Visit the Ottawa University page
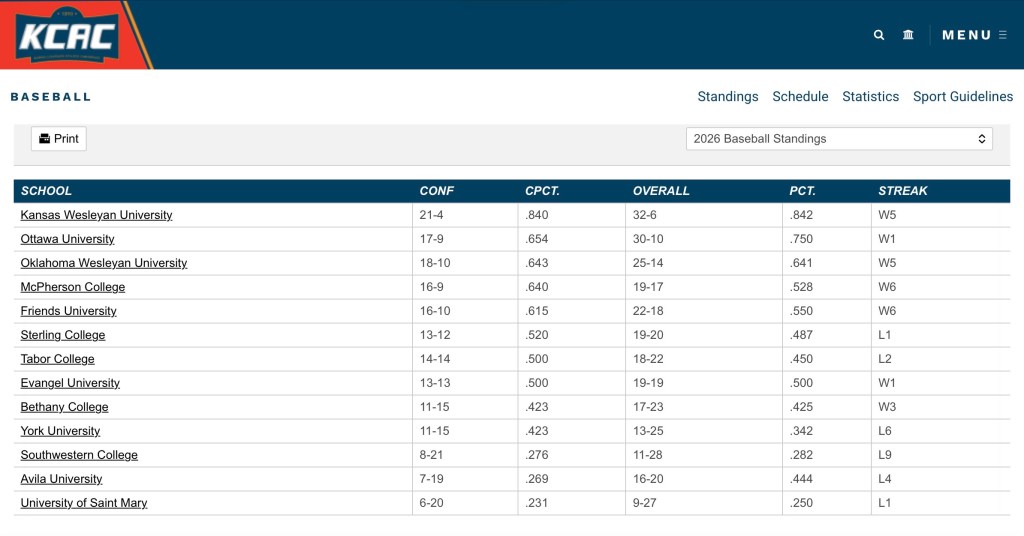The width and height of the screenshot is (1024, 536). tap(67, 239)
